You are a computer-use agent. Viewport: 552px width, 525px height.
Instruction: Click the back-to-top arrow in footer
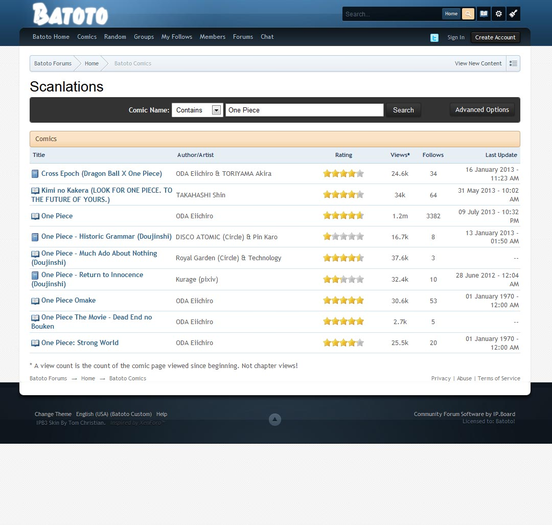tap(275, 419)
